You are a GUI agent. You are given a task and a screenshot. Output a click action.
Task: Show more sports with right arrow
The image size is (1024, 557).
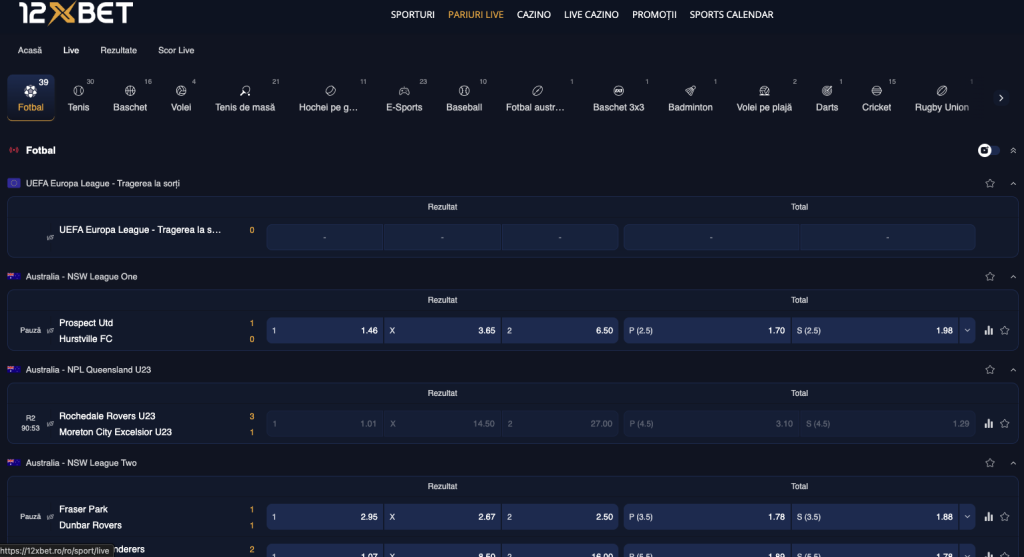pos(1001,98)
